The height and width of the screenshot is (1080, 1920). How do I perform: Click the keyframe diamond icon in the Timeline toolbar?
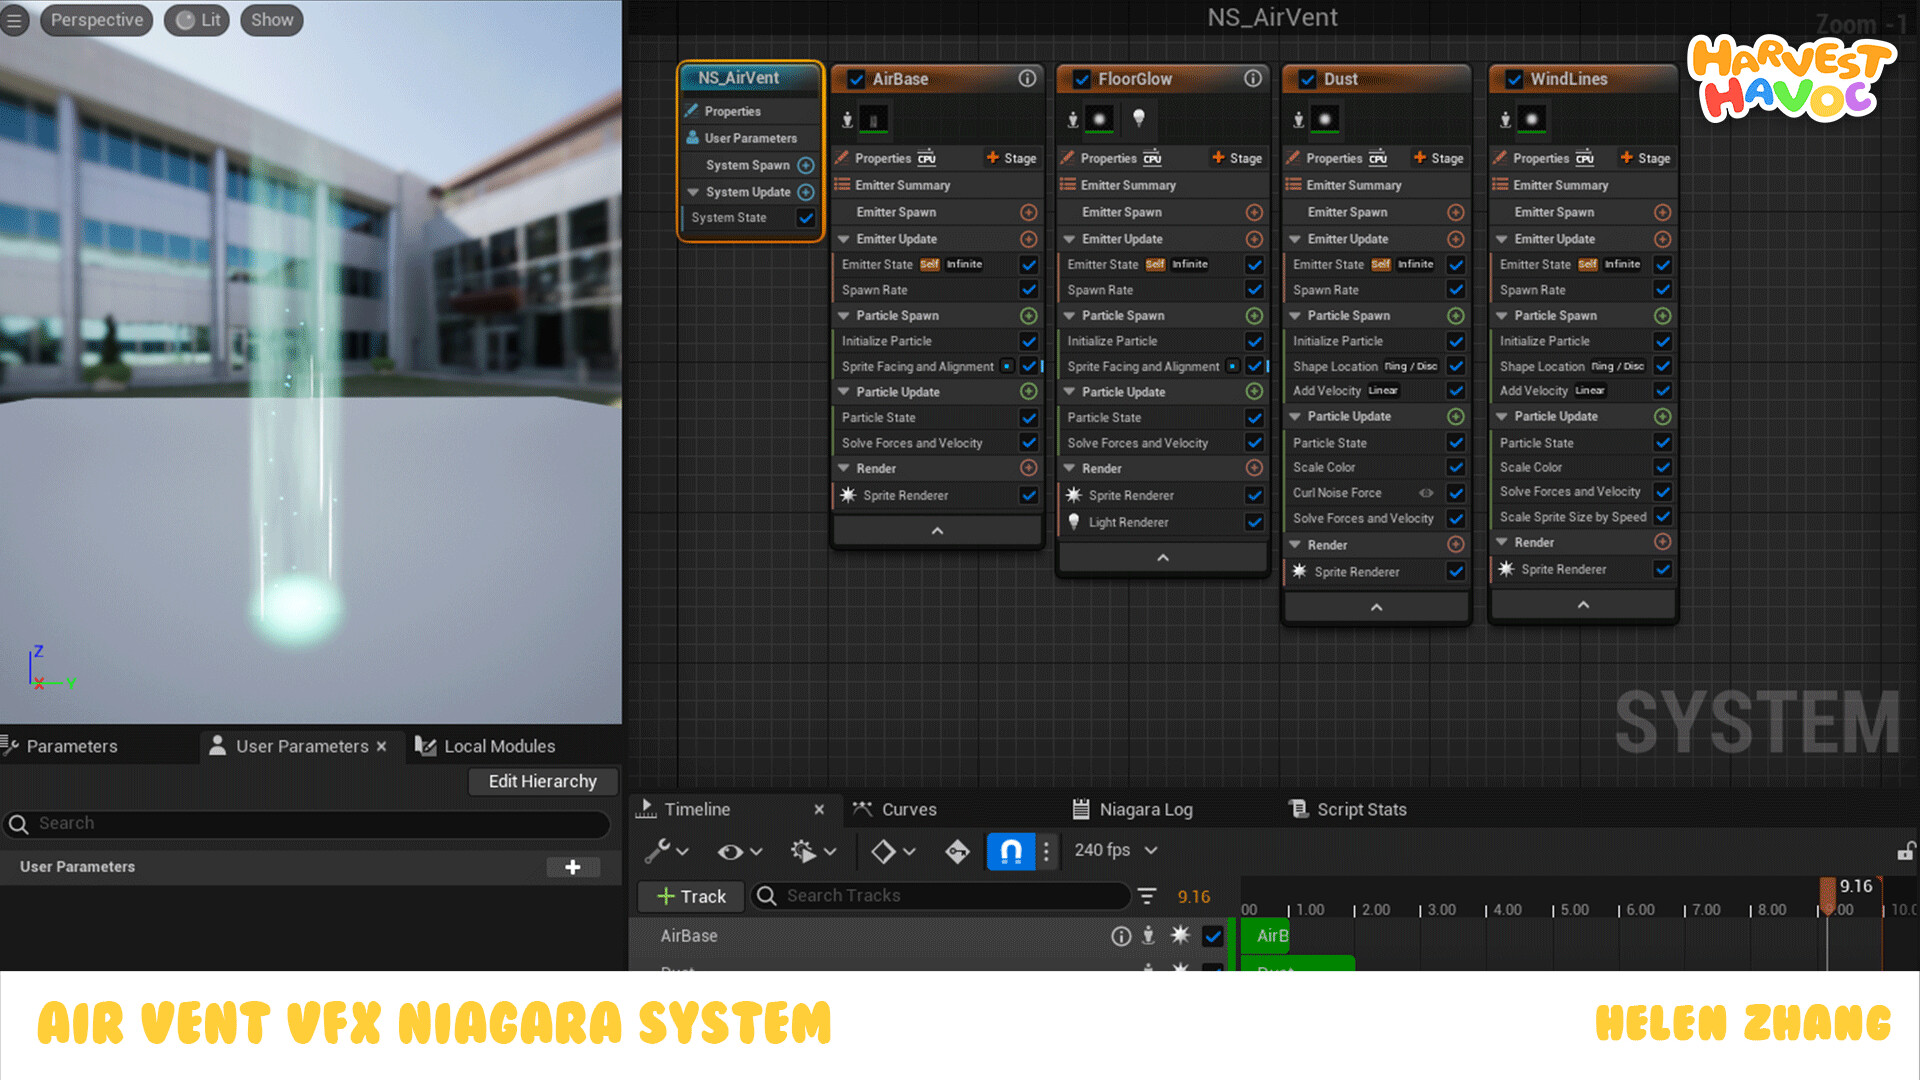click(884, 850)
